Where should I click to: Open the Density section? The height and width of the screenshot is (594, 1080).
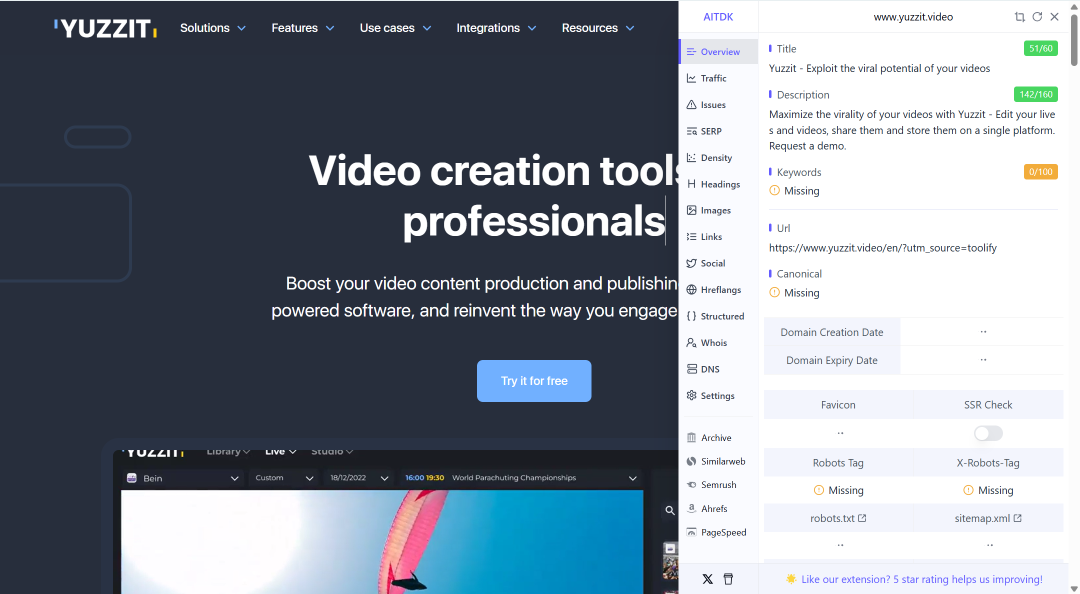coord(718,158)
